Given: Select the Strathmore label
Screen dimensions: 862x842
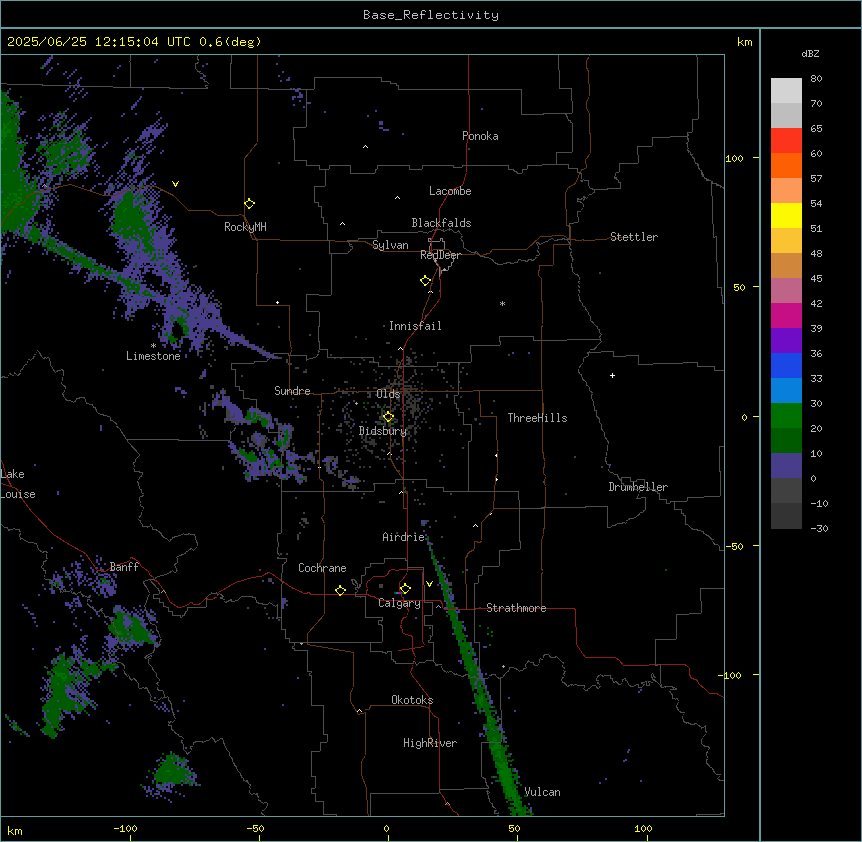Looking at the screenshot, I should click(x=516, y=608).
